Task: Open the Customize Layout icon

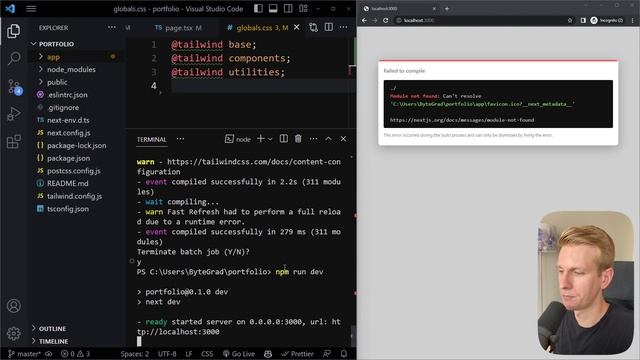Action: (x=303, y=9)
